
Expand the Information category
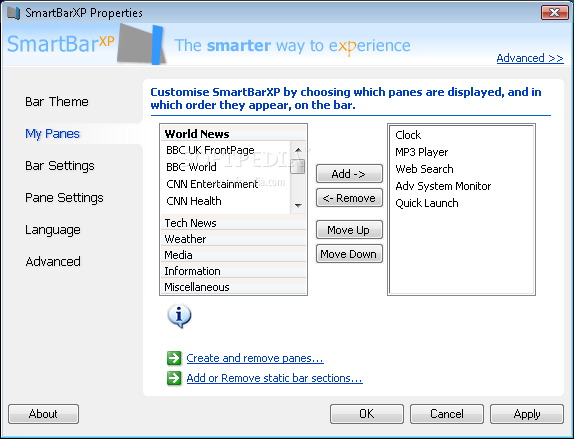[234, 271]
